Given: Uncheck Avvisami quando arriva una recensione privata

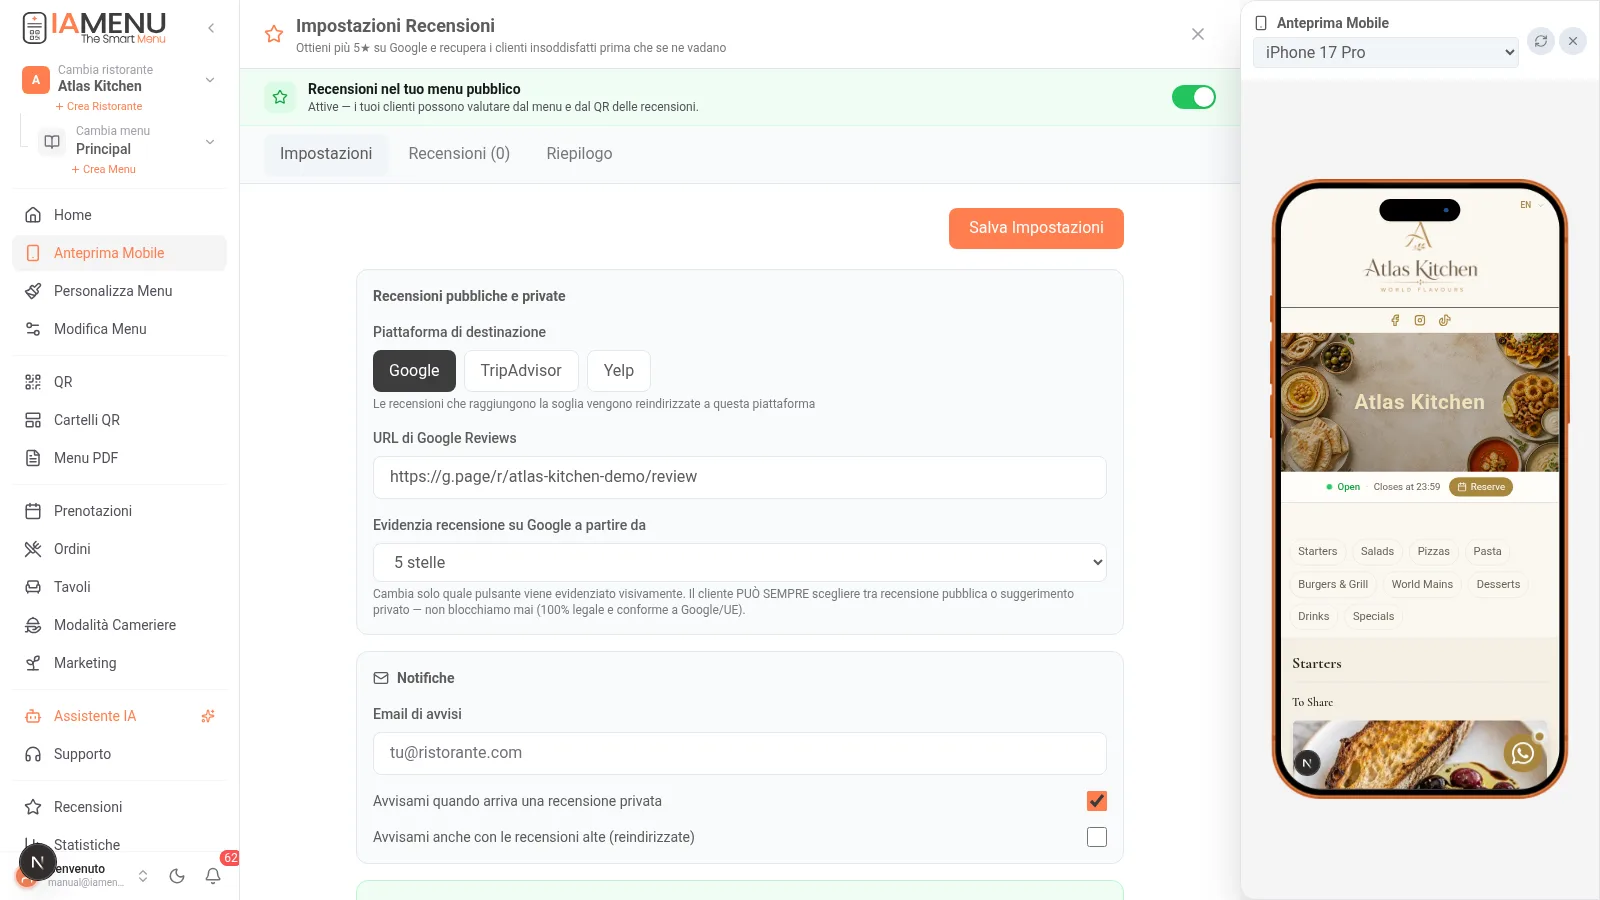Looking at the screenshot, I should [1097, 801].
